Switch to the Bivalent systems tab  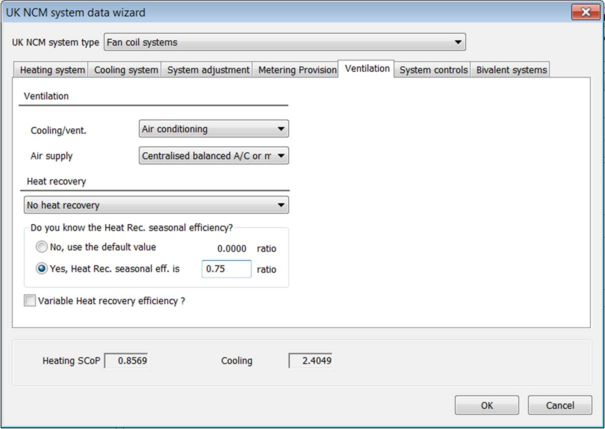pos(511,70)
